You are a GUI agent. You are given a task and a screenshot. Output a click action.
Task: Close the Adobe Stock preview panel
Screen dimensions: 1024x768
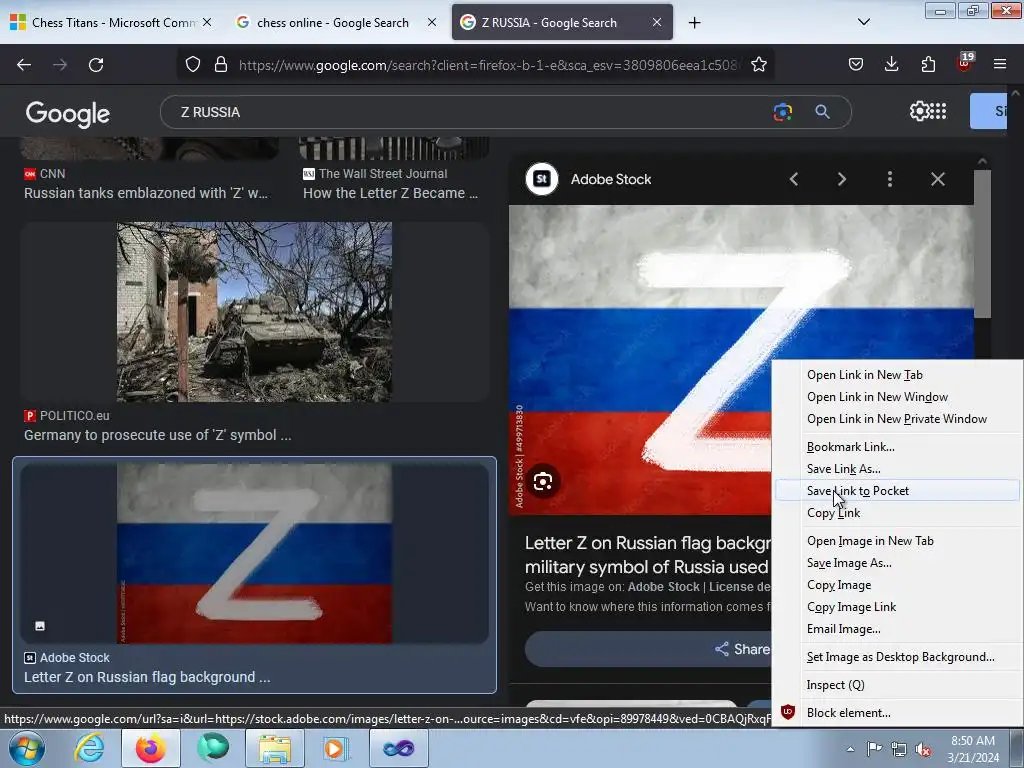938,179
